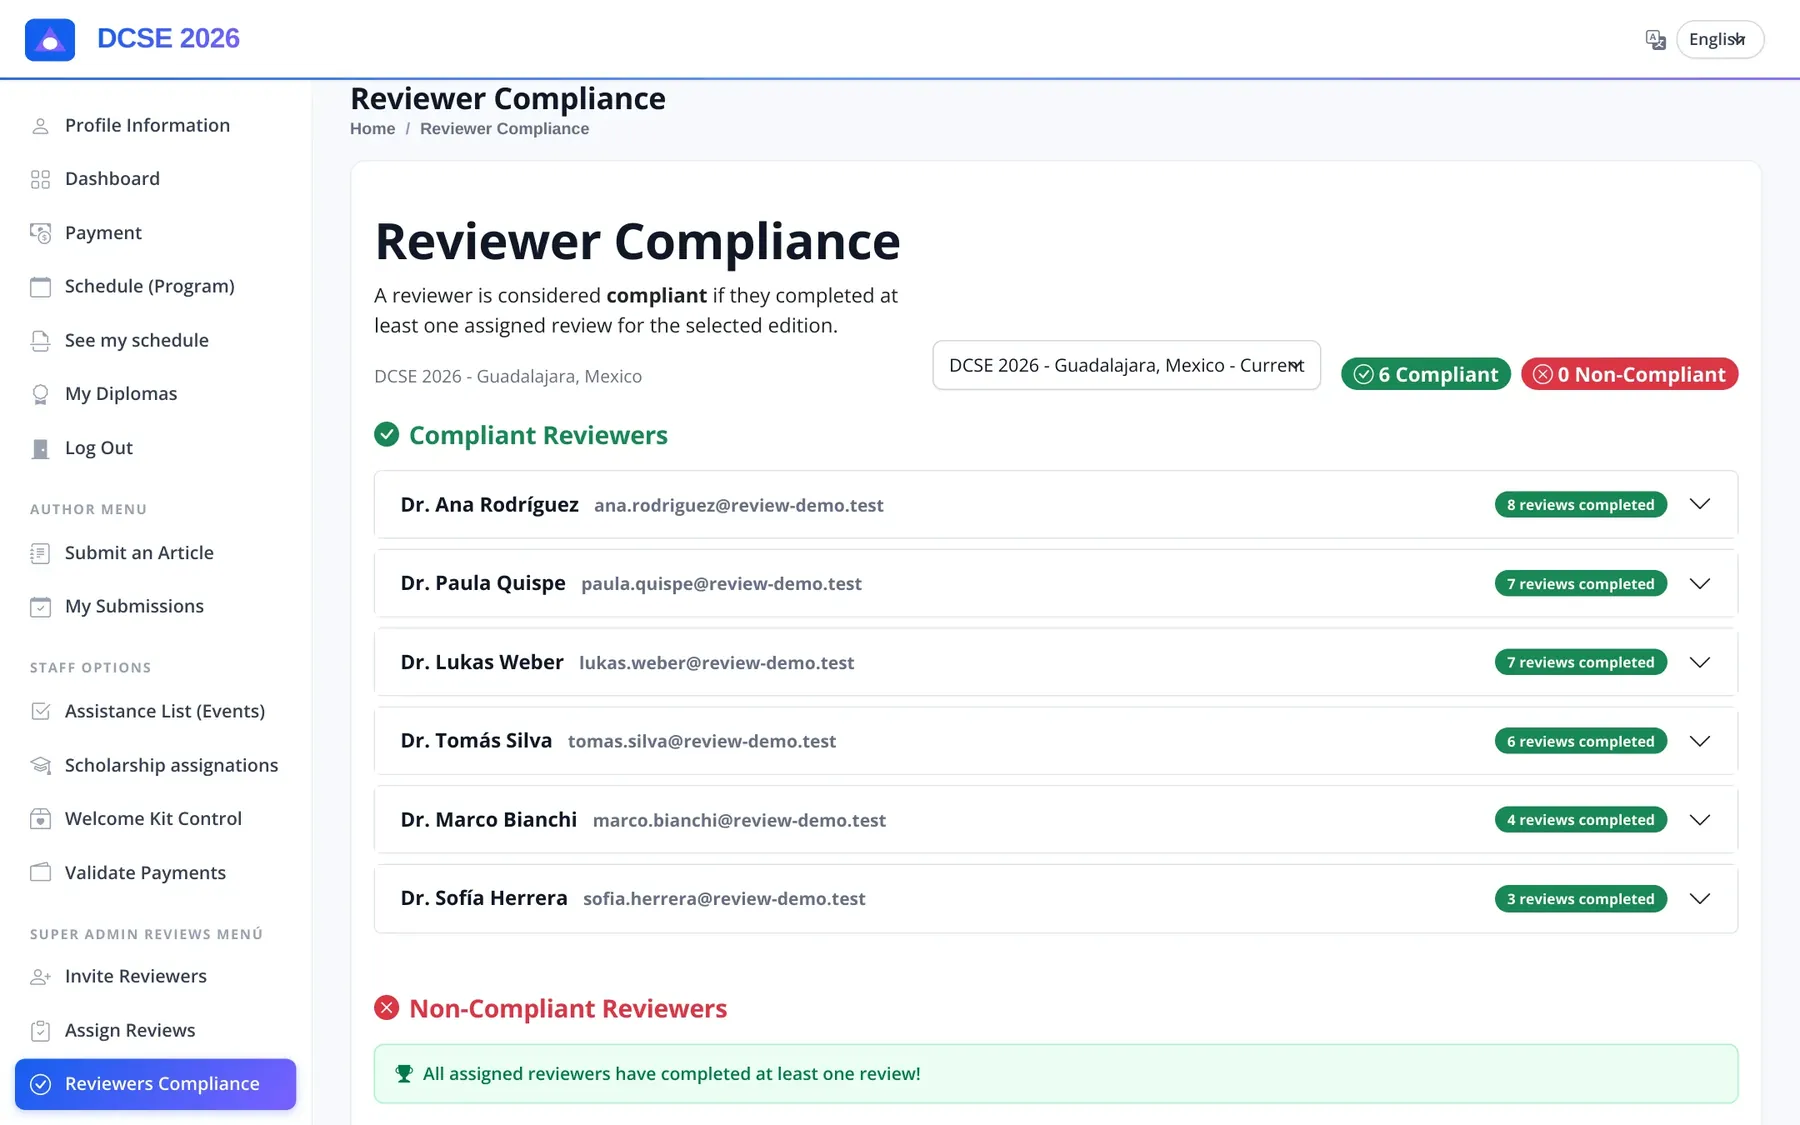The width and height of the screenshot is (1800, 1125).
Task: Expand Dr. Lukas Weber row chevron
Action: click(1700, 662)
